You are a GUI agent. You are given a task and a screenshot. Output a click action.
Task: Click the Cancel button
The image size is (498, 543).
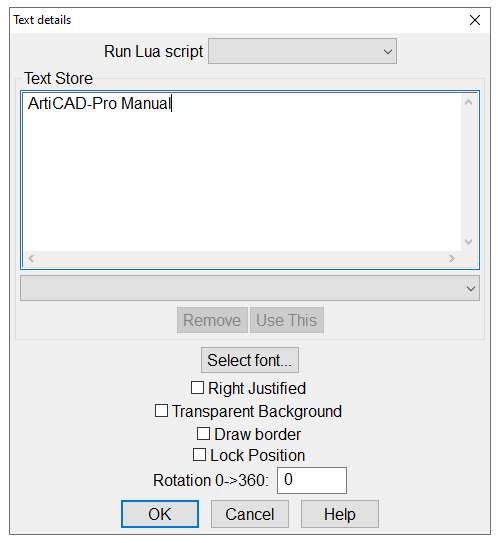[x=250, y=514]
